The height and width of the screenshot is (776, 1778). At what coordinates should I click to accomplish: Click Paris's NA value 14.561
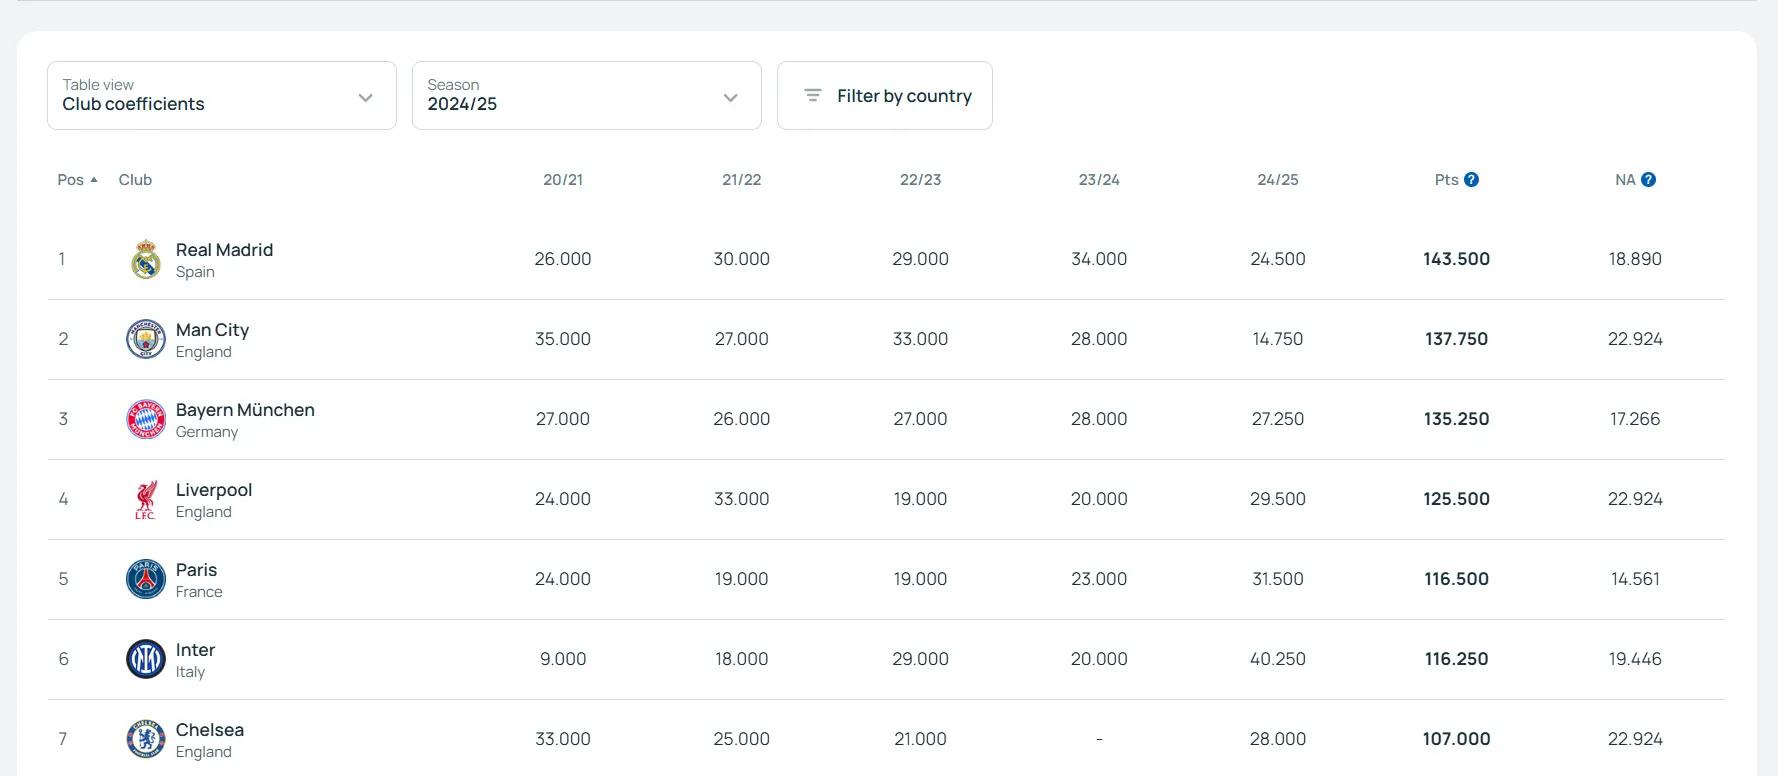(1635, 579)
